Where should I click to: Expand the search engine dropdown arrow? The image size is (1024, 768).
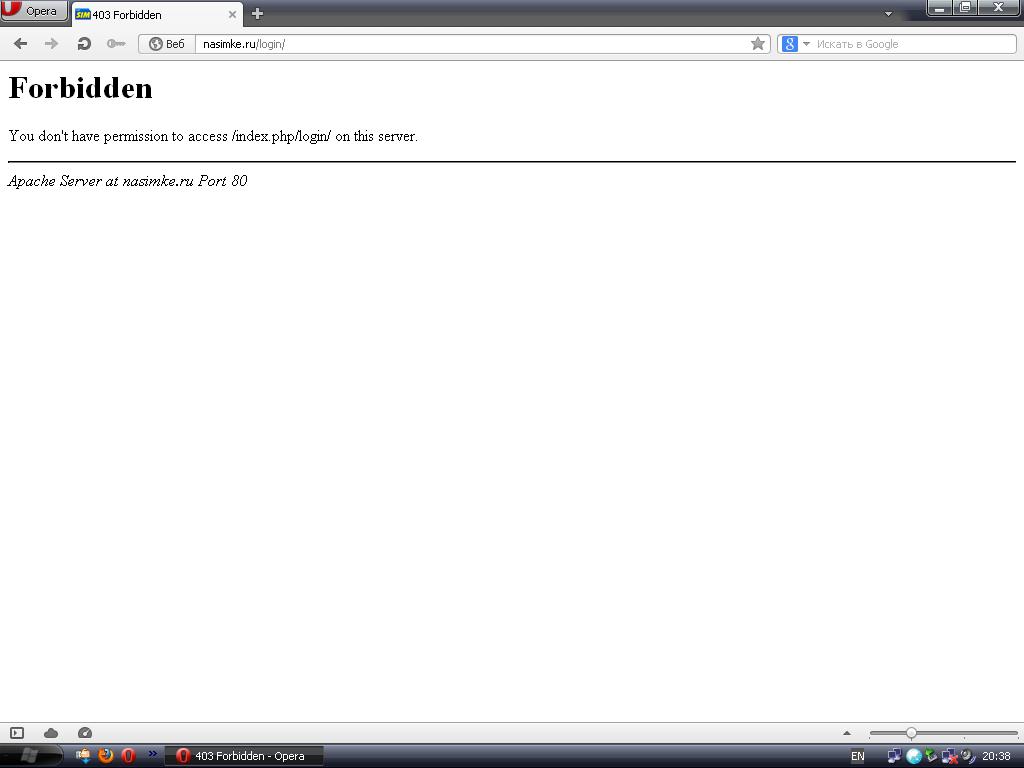(806, 44)
